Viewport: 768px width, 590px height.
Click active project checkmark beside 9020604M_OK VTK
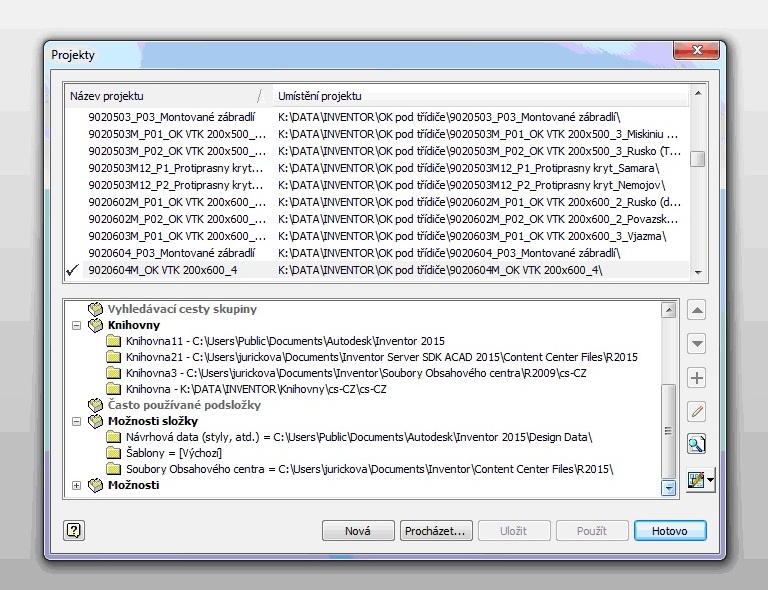(72, 270)
